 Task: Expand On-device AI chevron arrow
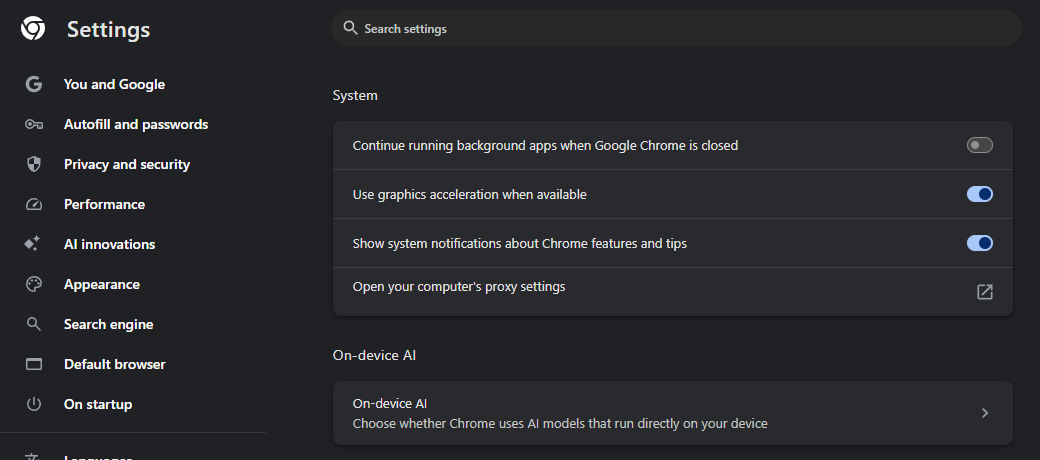[x=985, y=413]
